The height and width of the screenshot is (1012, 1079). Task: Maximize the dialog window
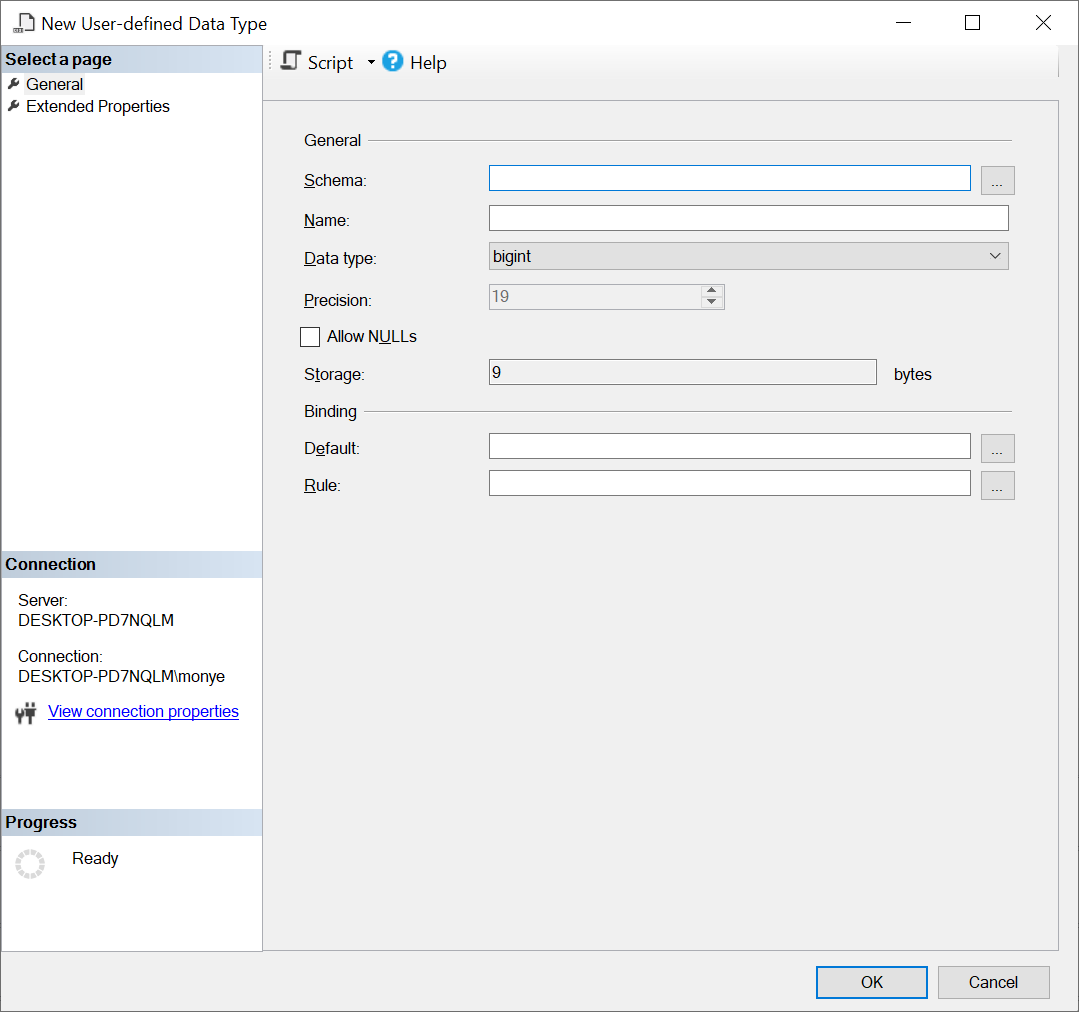click(972, 23)
